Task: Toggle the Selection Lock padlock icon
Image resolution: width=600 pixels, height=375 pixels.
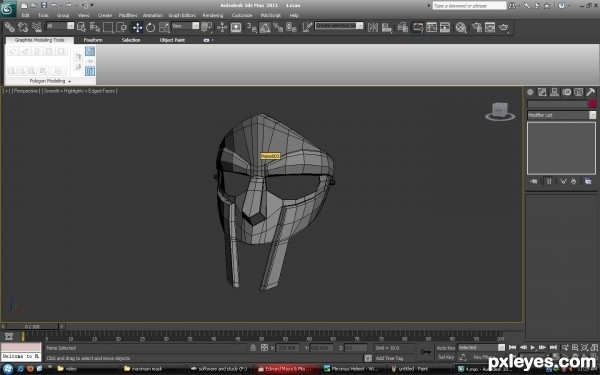Action: pyautogui.click(x=253, y=348)
